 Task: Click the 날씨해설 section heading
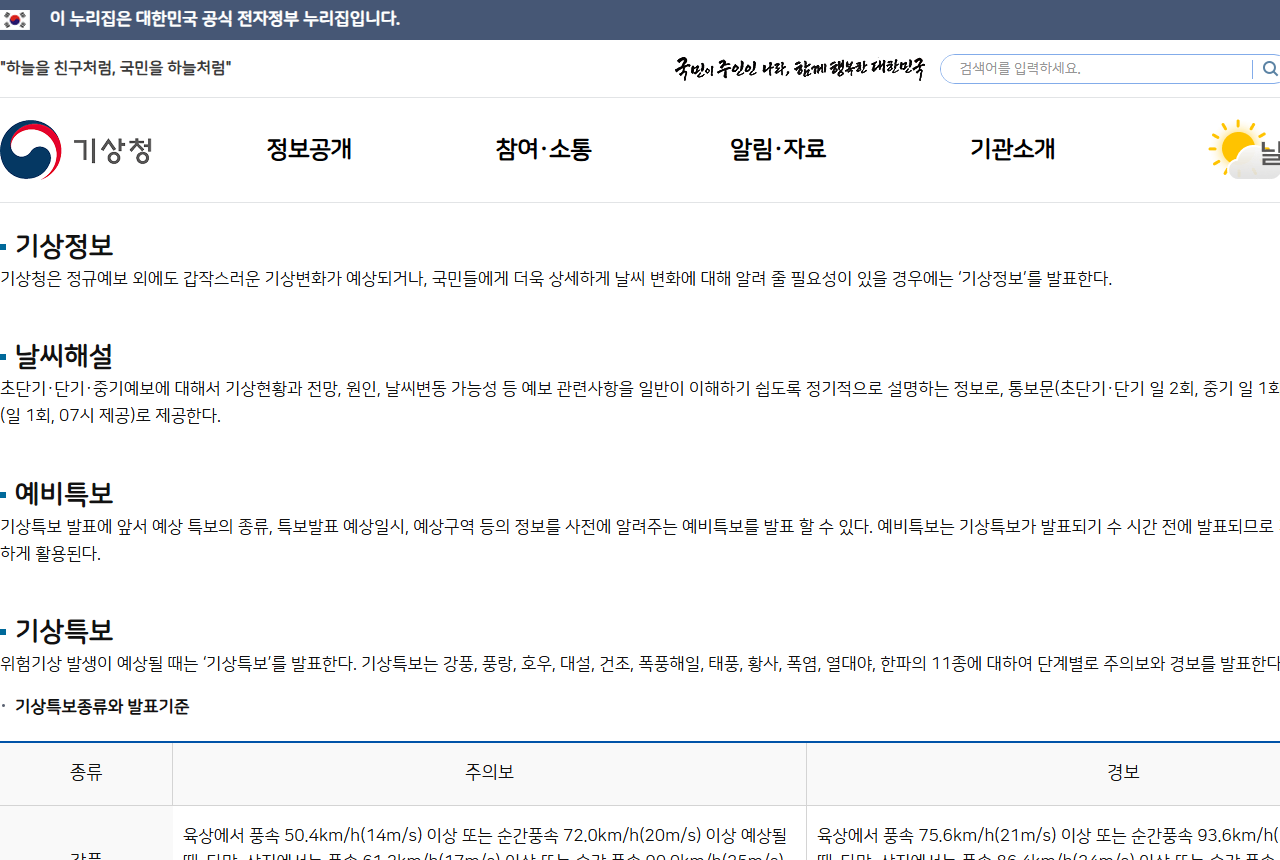64,355
